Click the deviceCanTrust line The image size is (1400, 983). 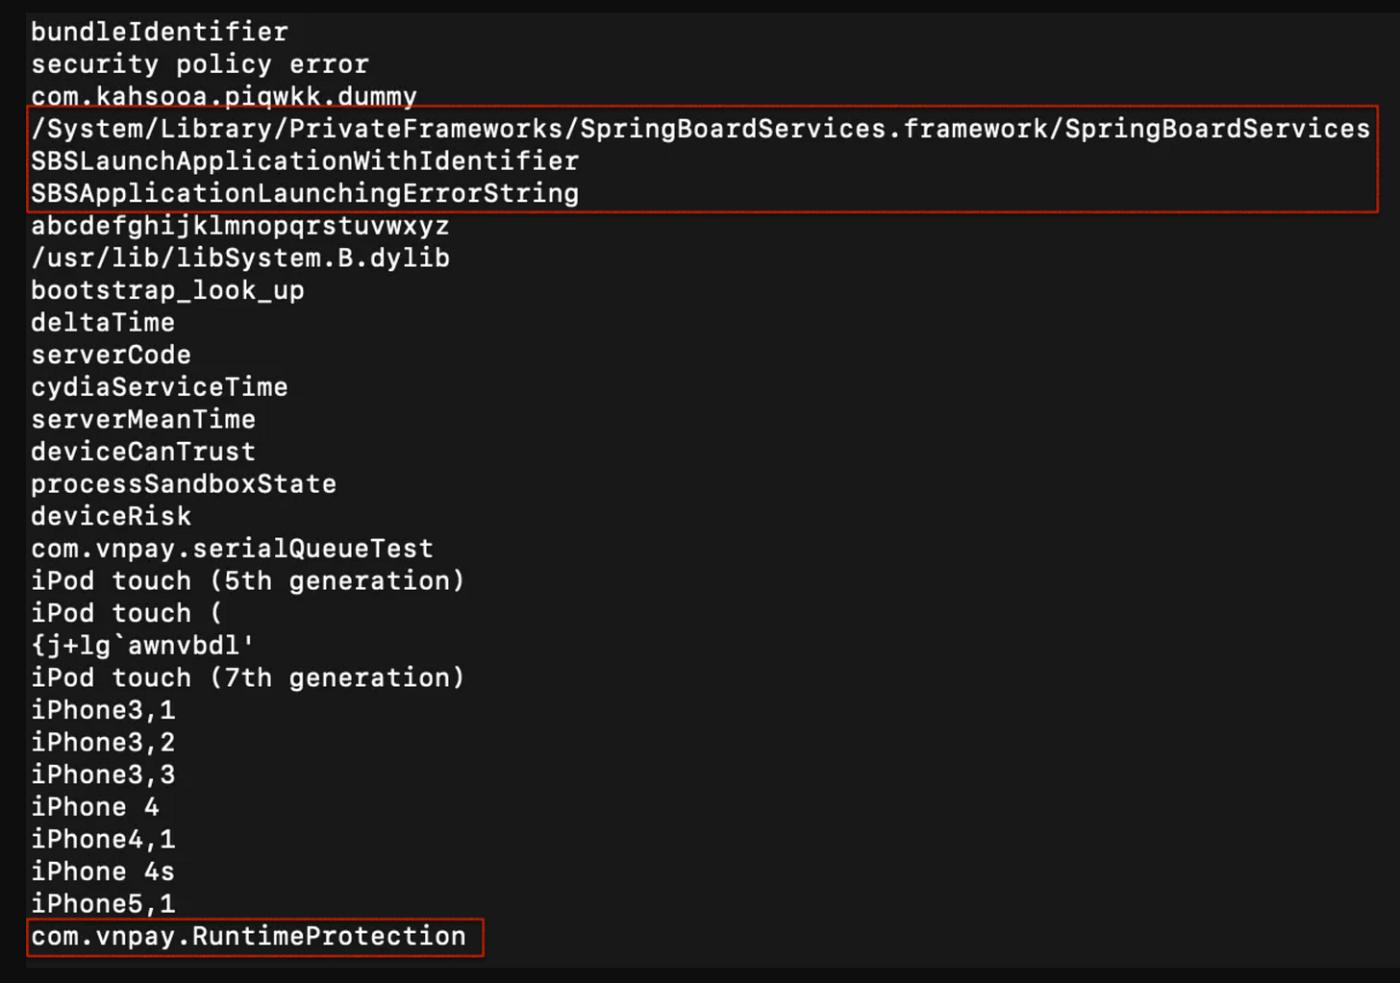pyautogui.click(x=143, y=451)
